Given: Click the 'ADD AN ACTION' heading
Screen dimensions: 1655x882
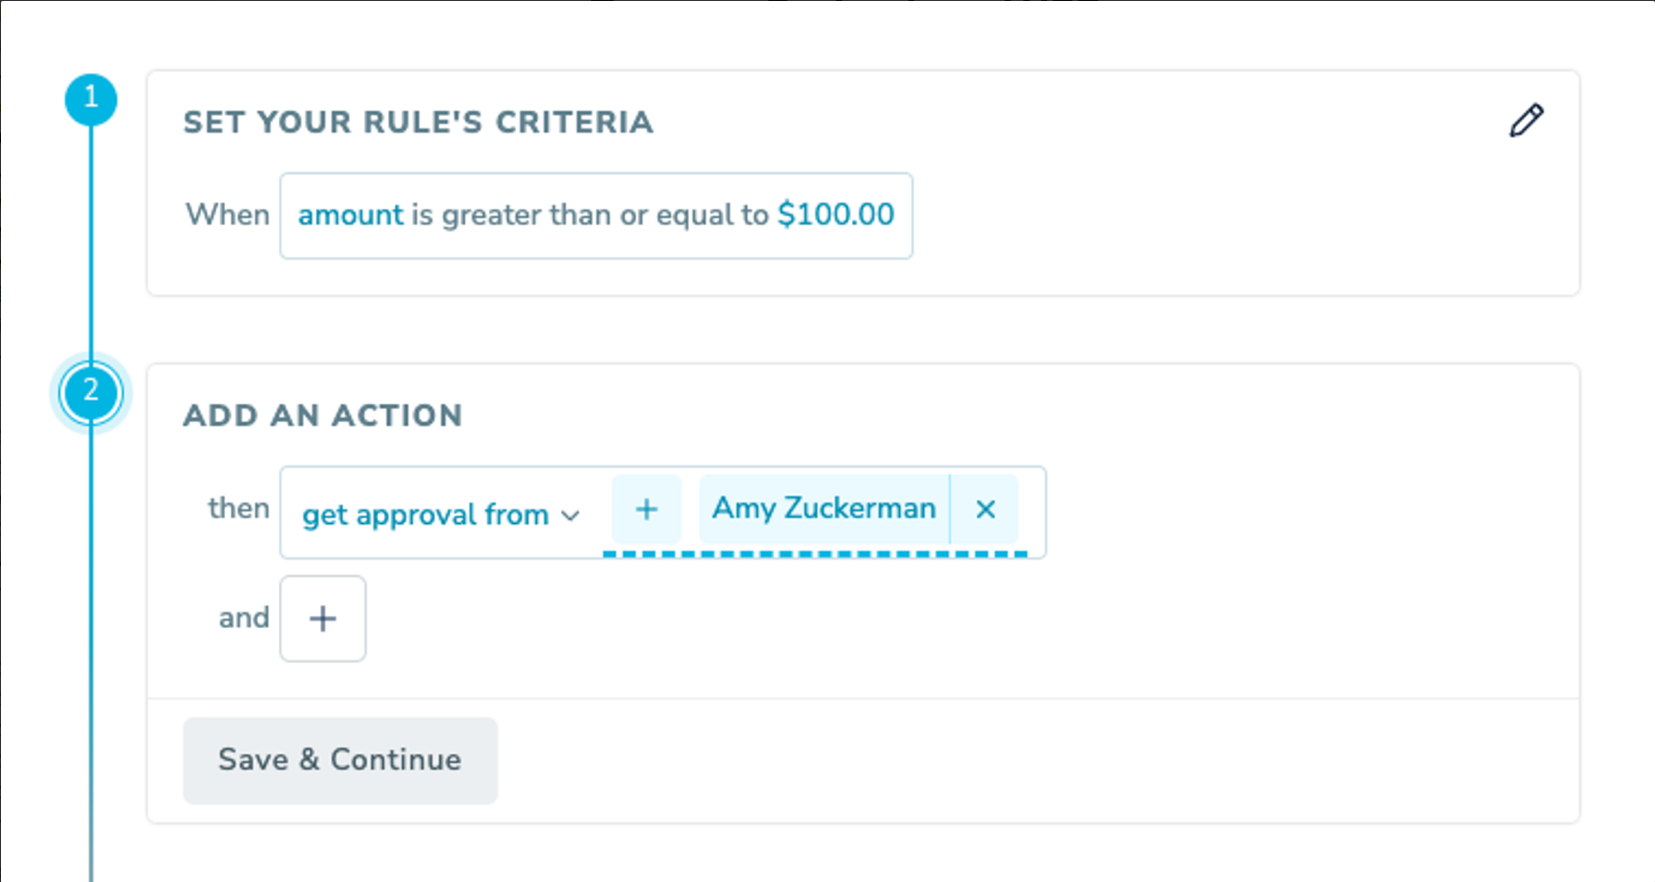Looking at the screenshot, I should pos(323,415).
